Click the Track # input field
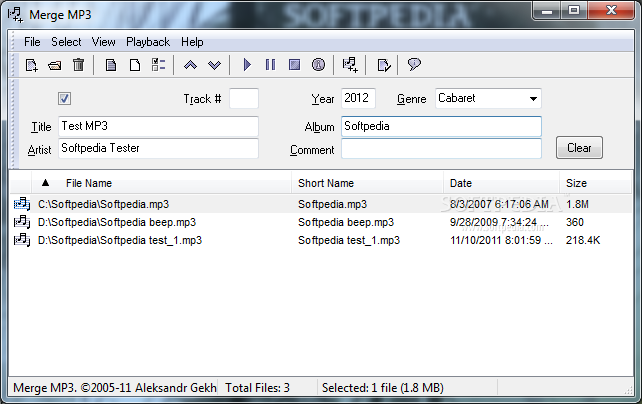 click(x=244, y=99)
